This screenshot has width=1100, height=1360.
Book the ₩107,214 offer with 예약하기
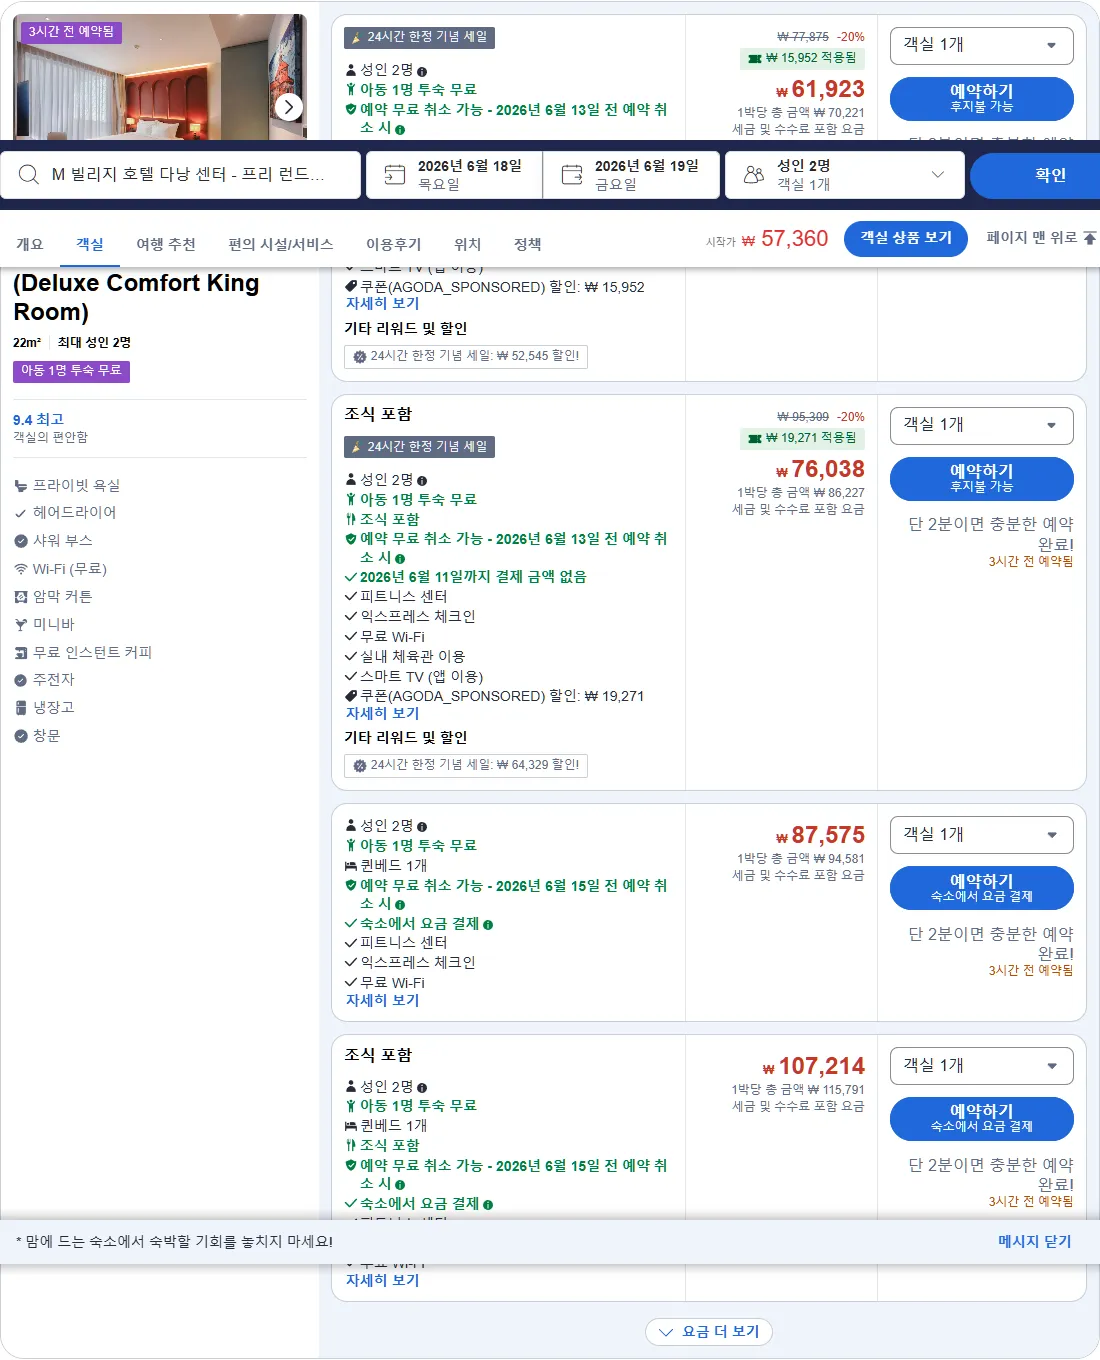click(x=982, y=1118)
